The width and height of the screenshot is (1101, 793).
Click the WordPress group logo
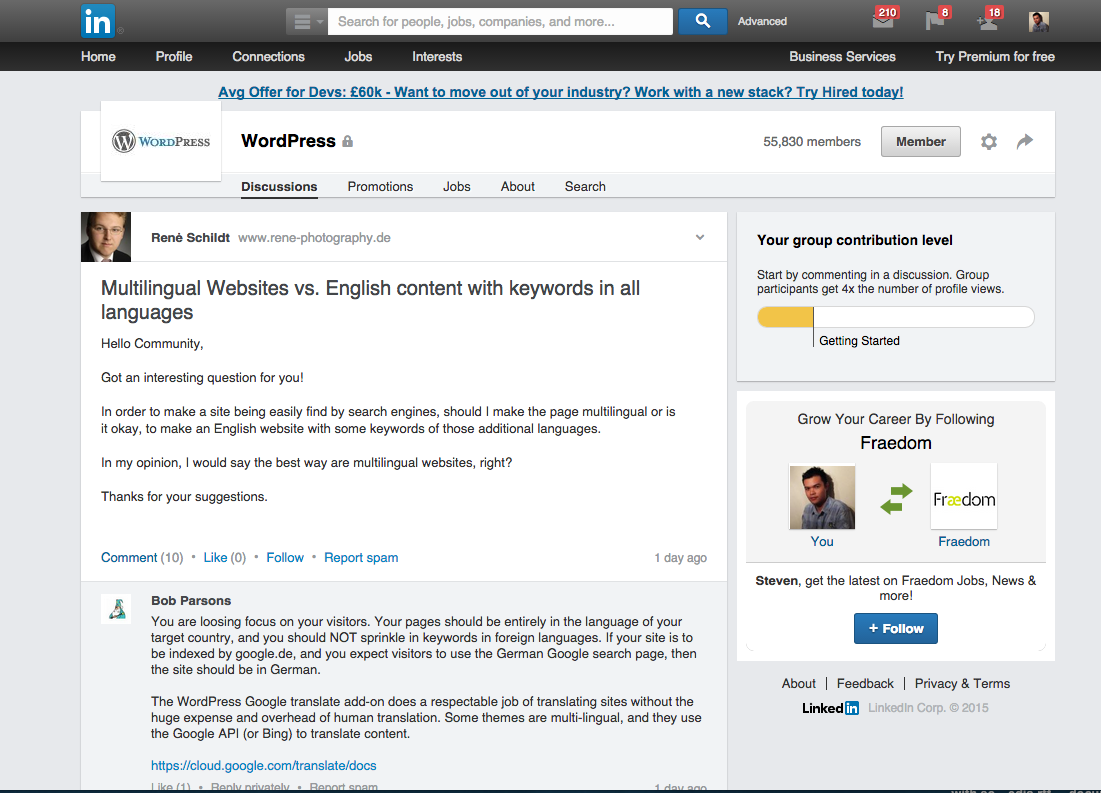(x=161, y=141)
